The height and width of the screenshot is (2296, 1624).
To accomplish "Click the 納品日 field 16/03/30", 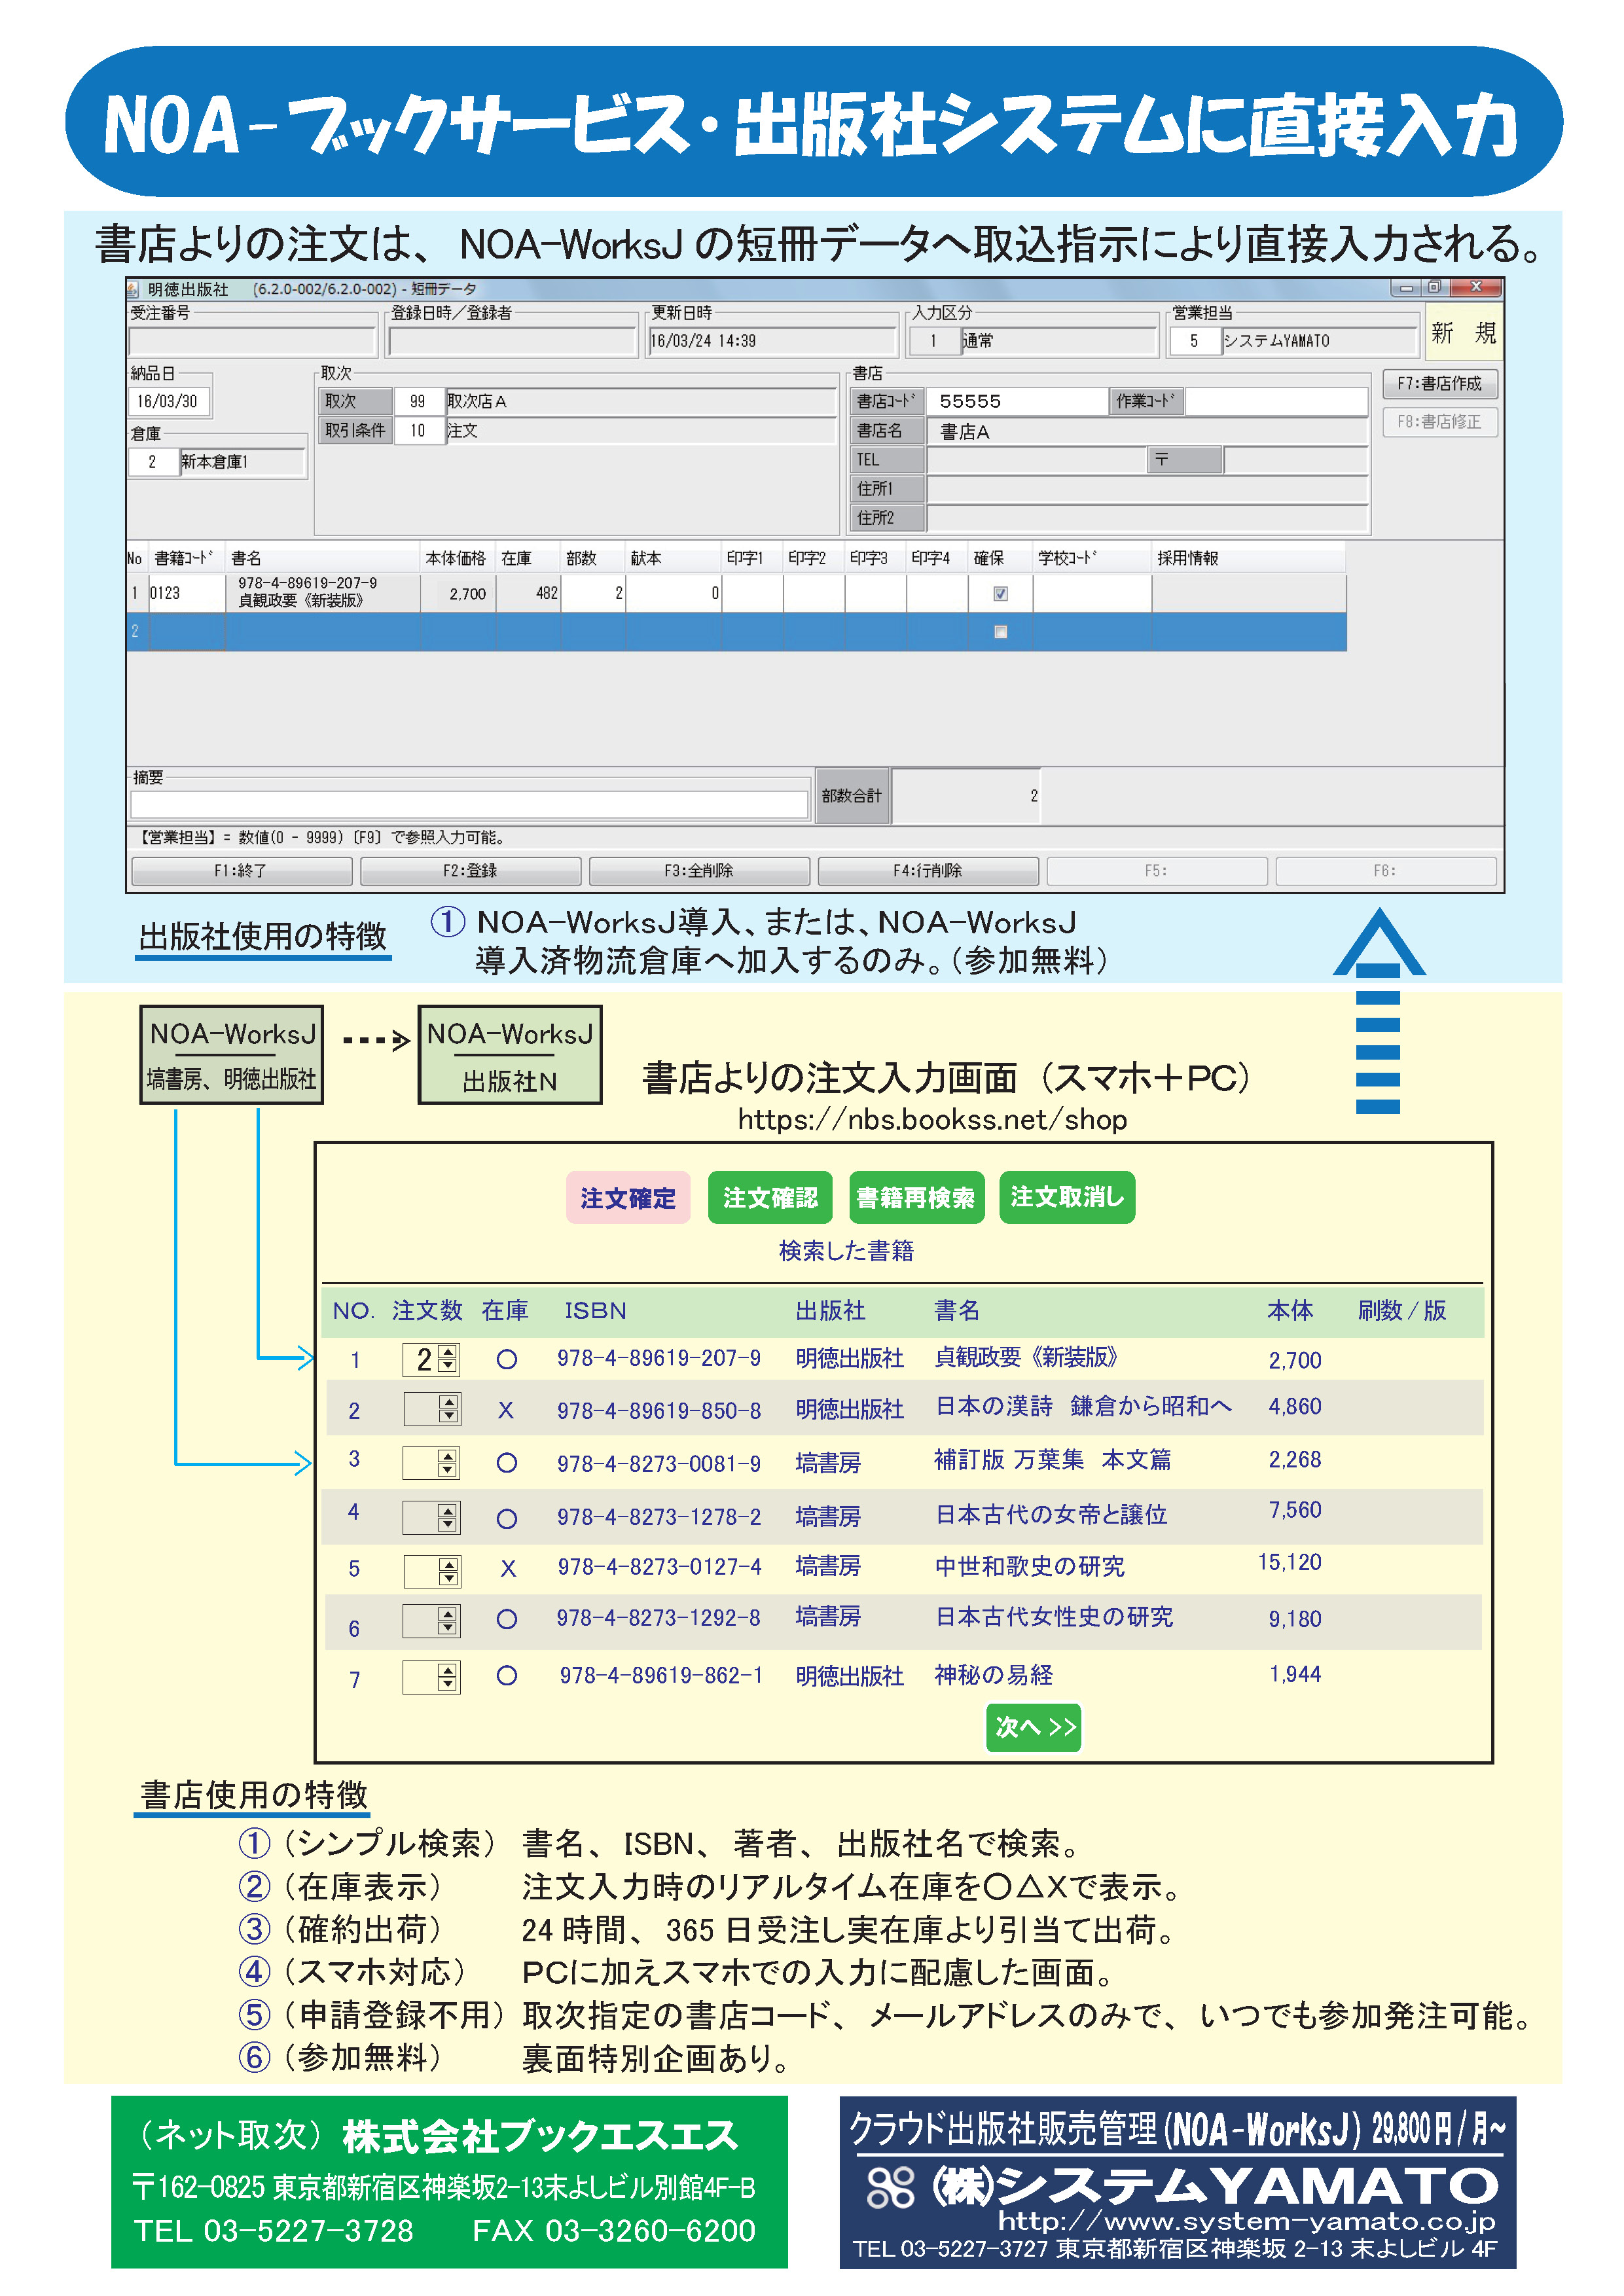I will tap(168, 401).
